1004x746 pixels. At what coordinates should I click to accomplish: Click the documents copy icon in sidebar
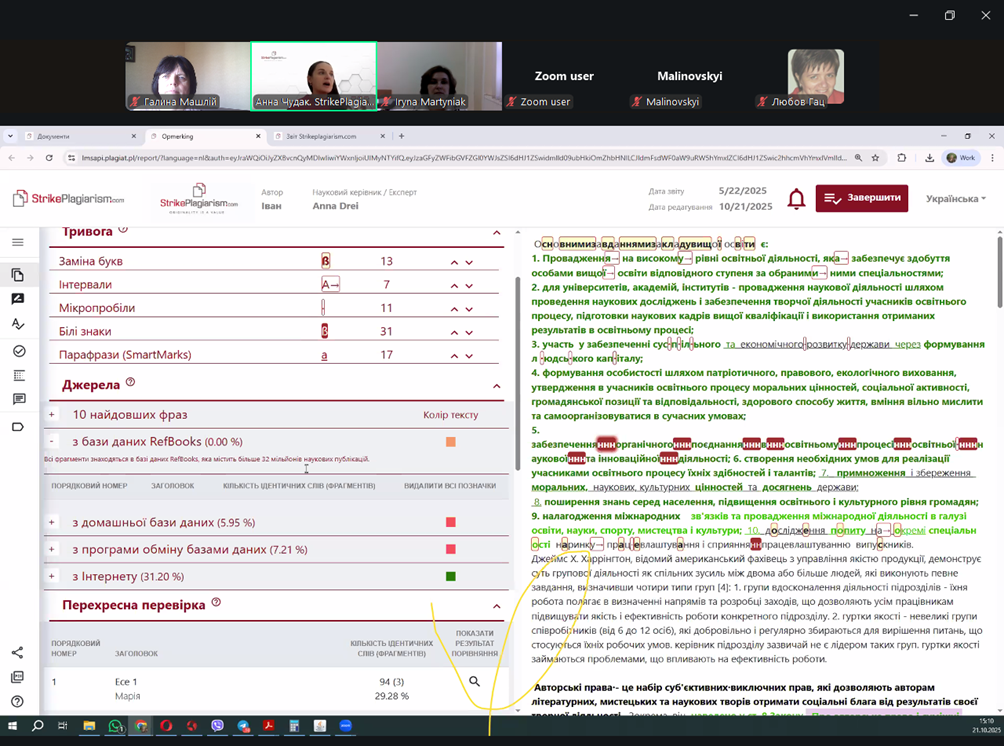coord(17,274)
